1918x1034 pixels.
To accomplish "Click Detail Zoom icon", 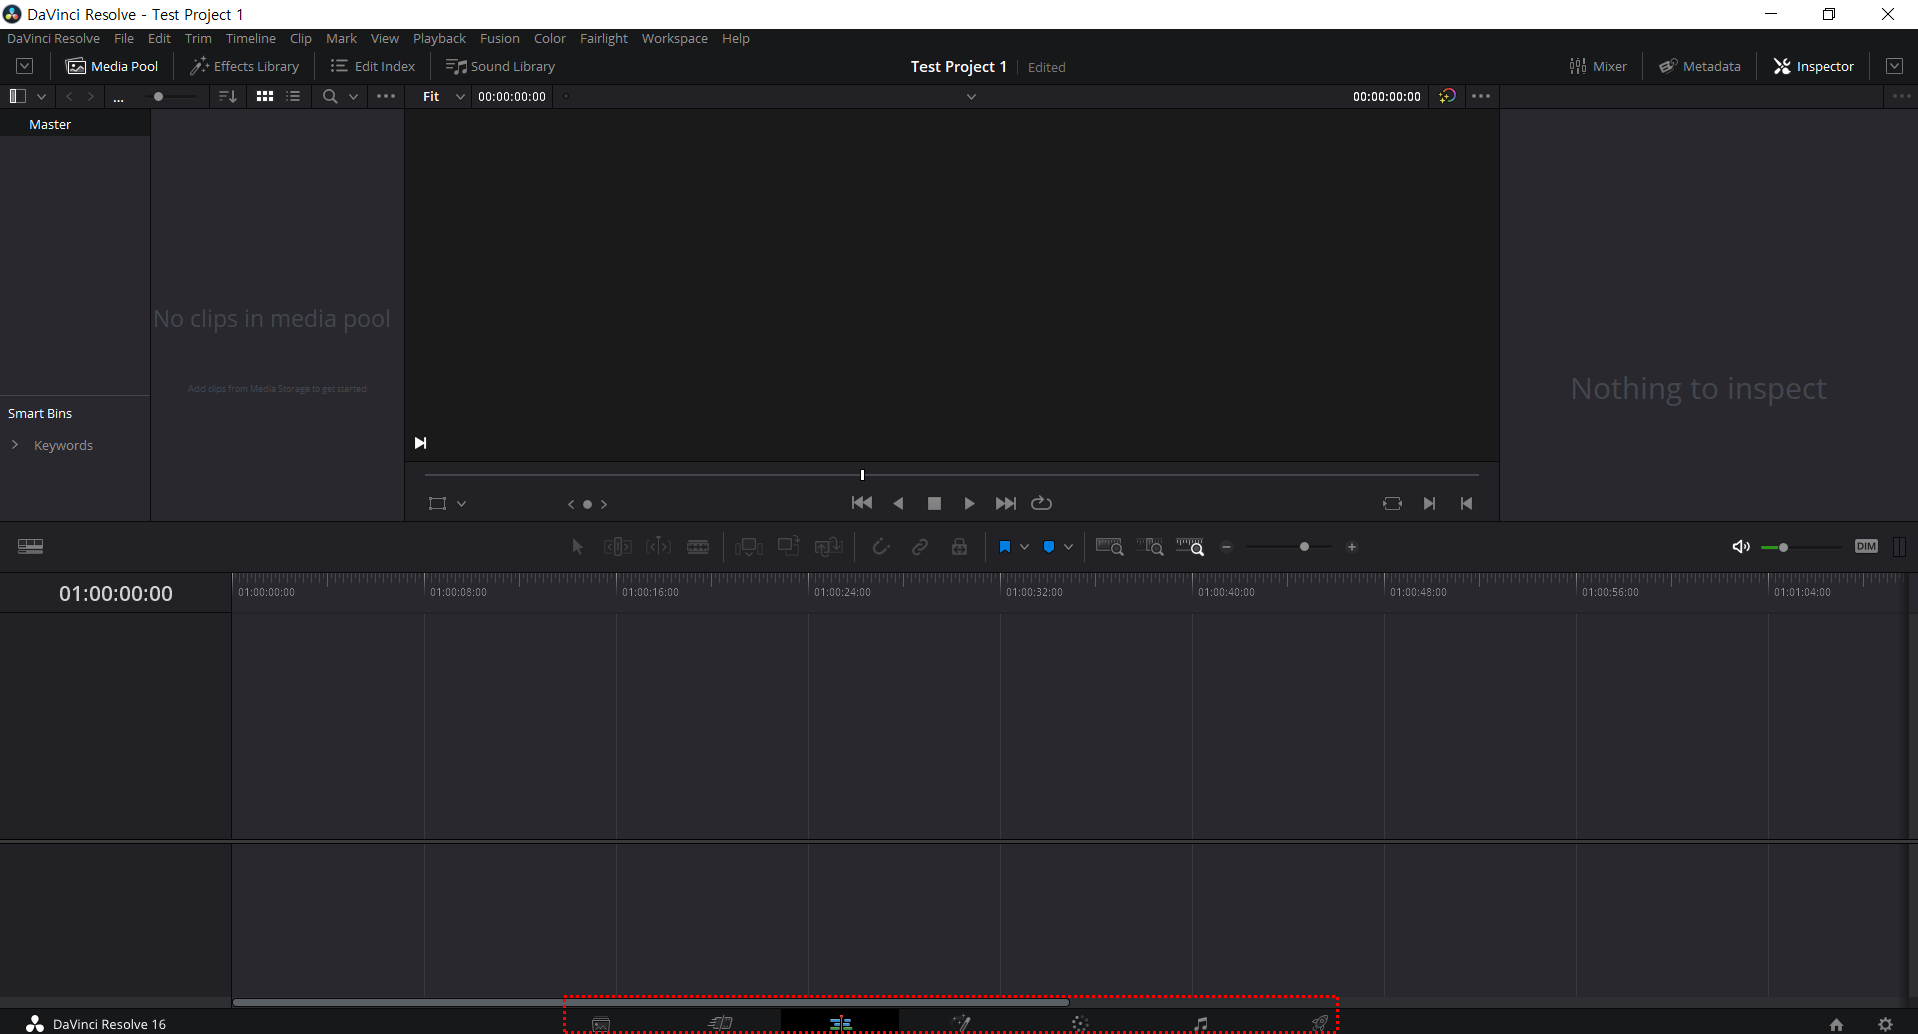I will pos(1150,547).
